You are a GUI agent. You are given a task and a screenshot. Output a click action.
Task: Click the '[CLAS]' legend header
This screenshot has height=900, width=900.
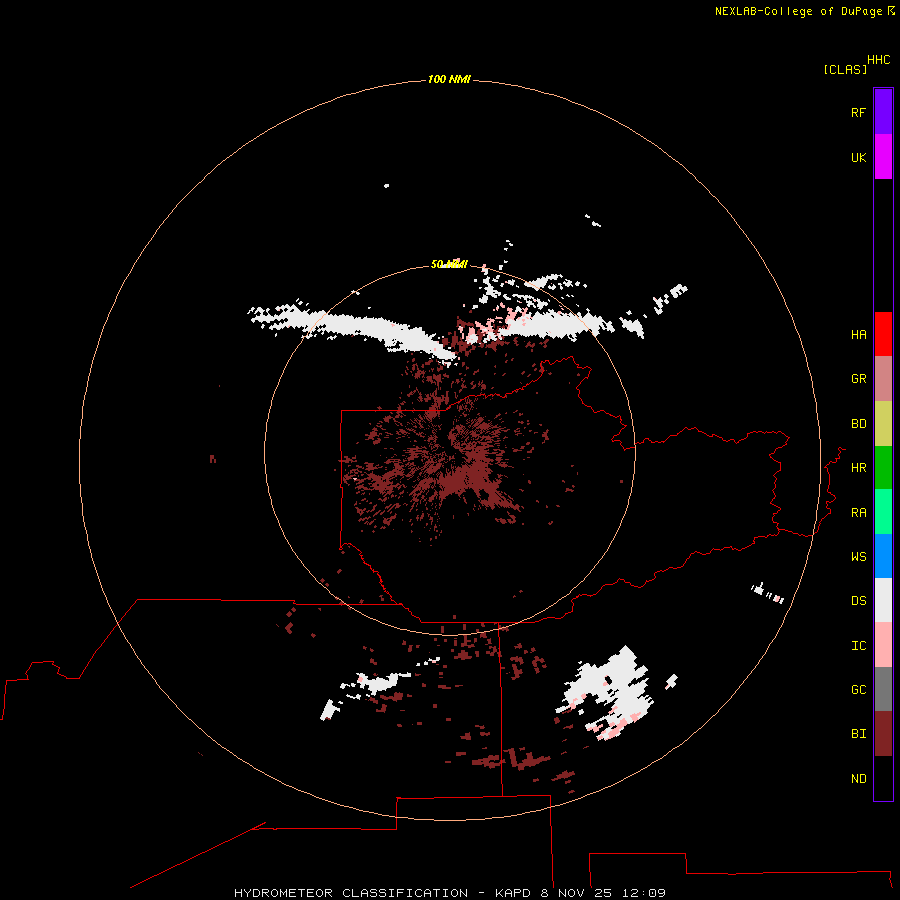(845, 69)
